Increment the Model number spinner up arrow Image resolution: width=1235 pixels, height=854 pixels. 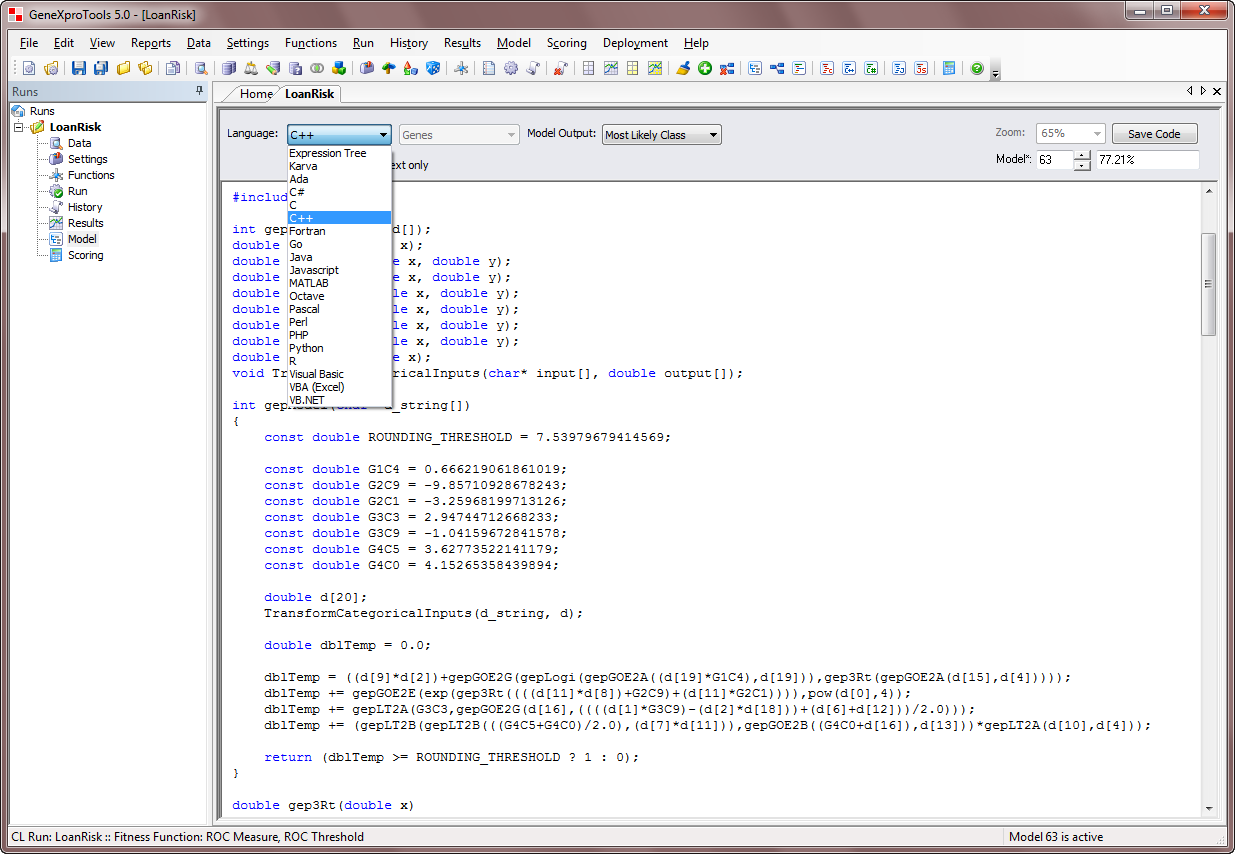tap(1082, 155)
